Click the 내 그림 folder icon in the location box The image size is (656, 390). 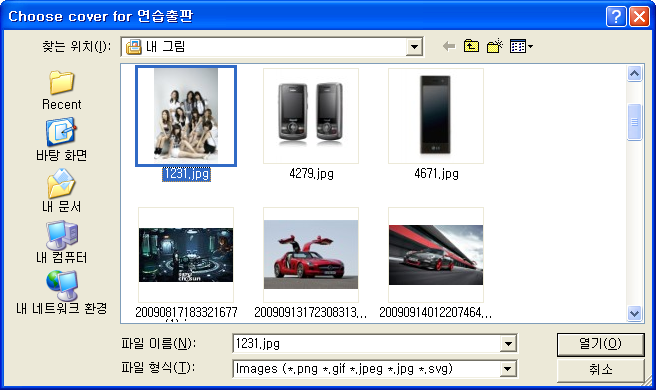134,46
